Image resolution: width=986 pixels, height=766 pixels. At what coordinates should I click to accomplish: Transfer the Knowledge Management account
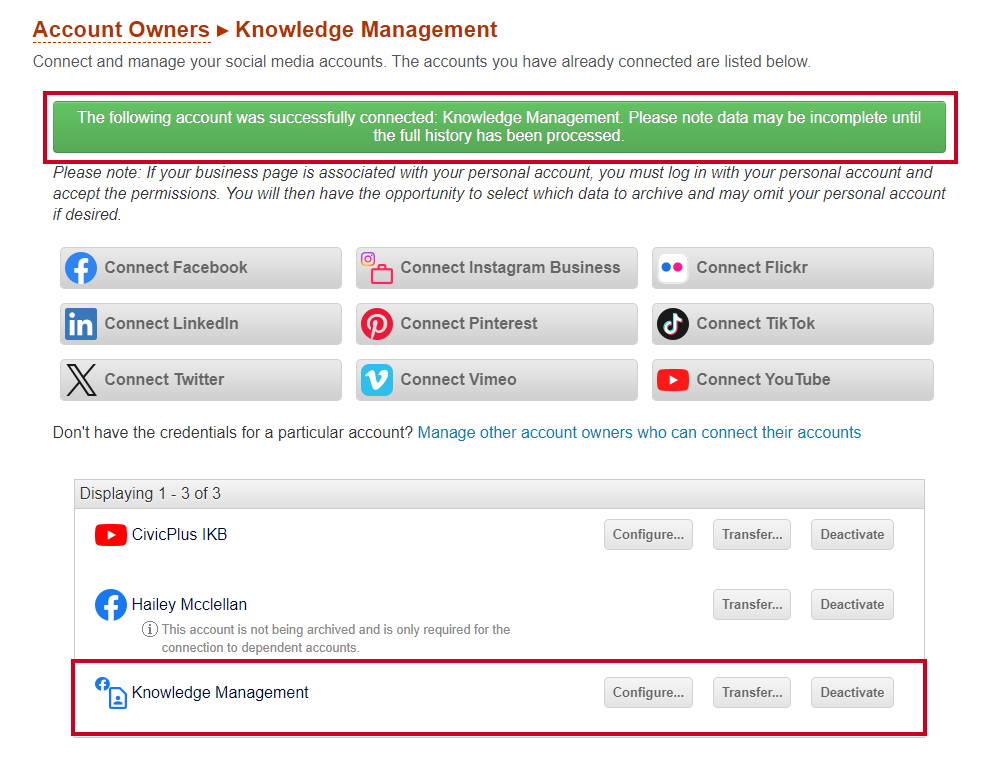(752, 692)
